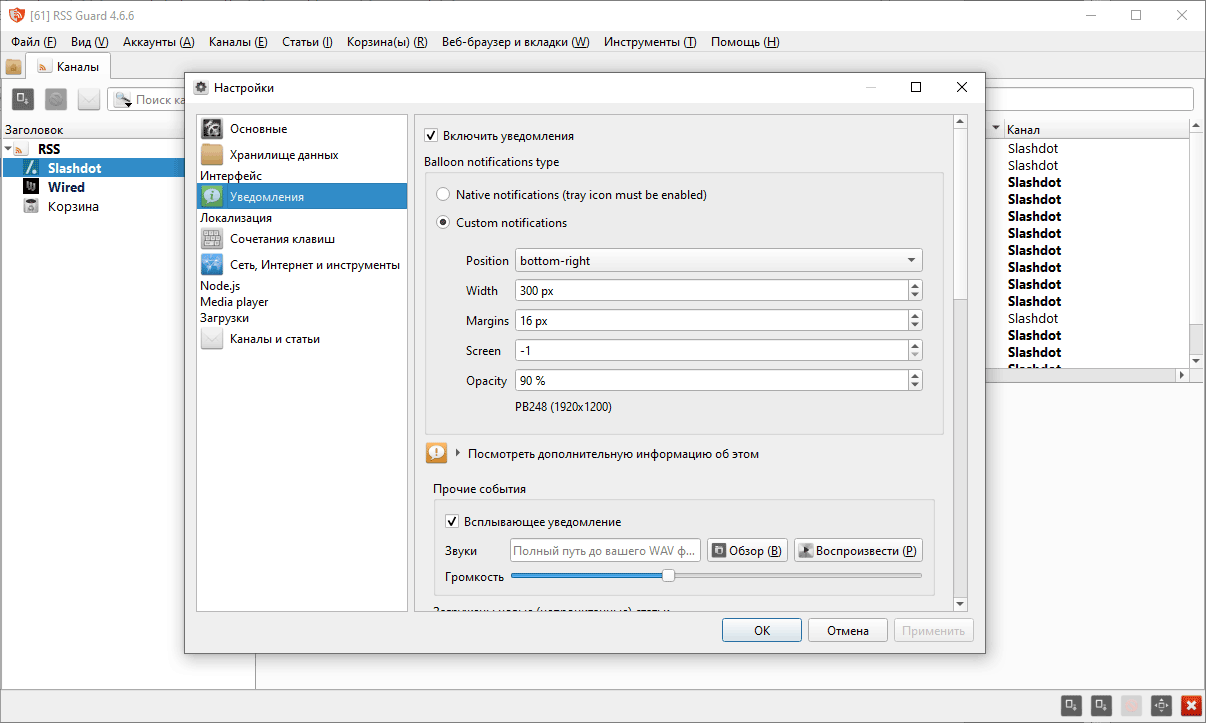
Task: Click the settings panel scrollbar up arrow
Action: click(x=960, y=123)
